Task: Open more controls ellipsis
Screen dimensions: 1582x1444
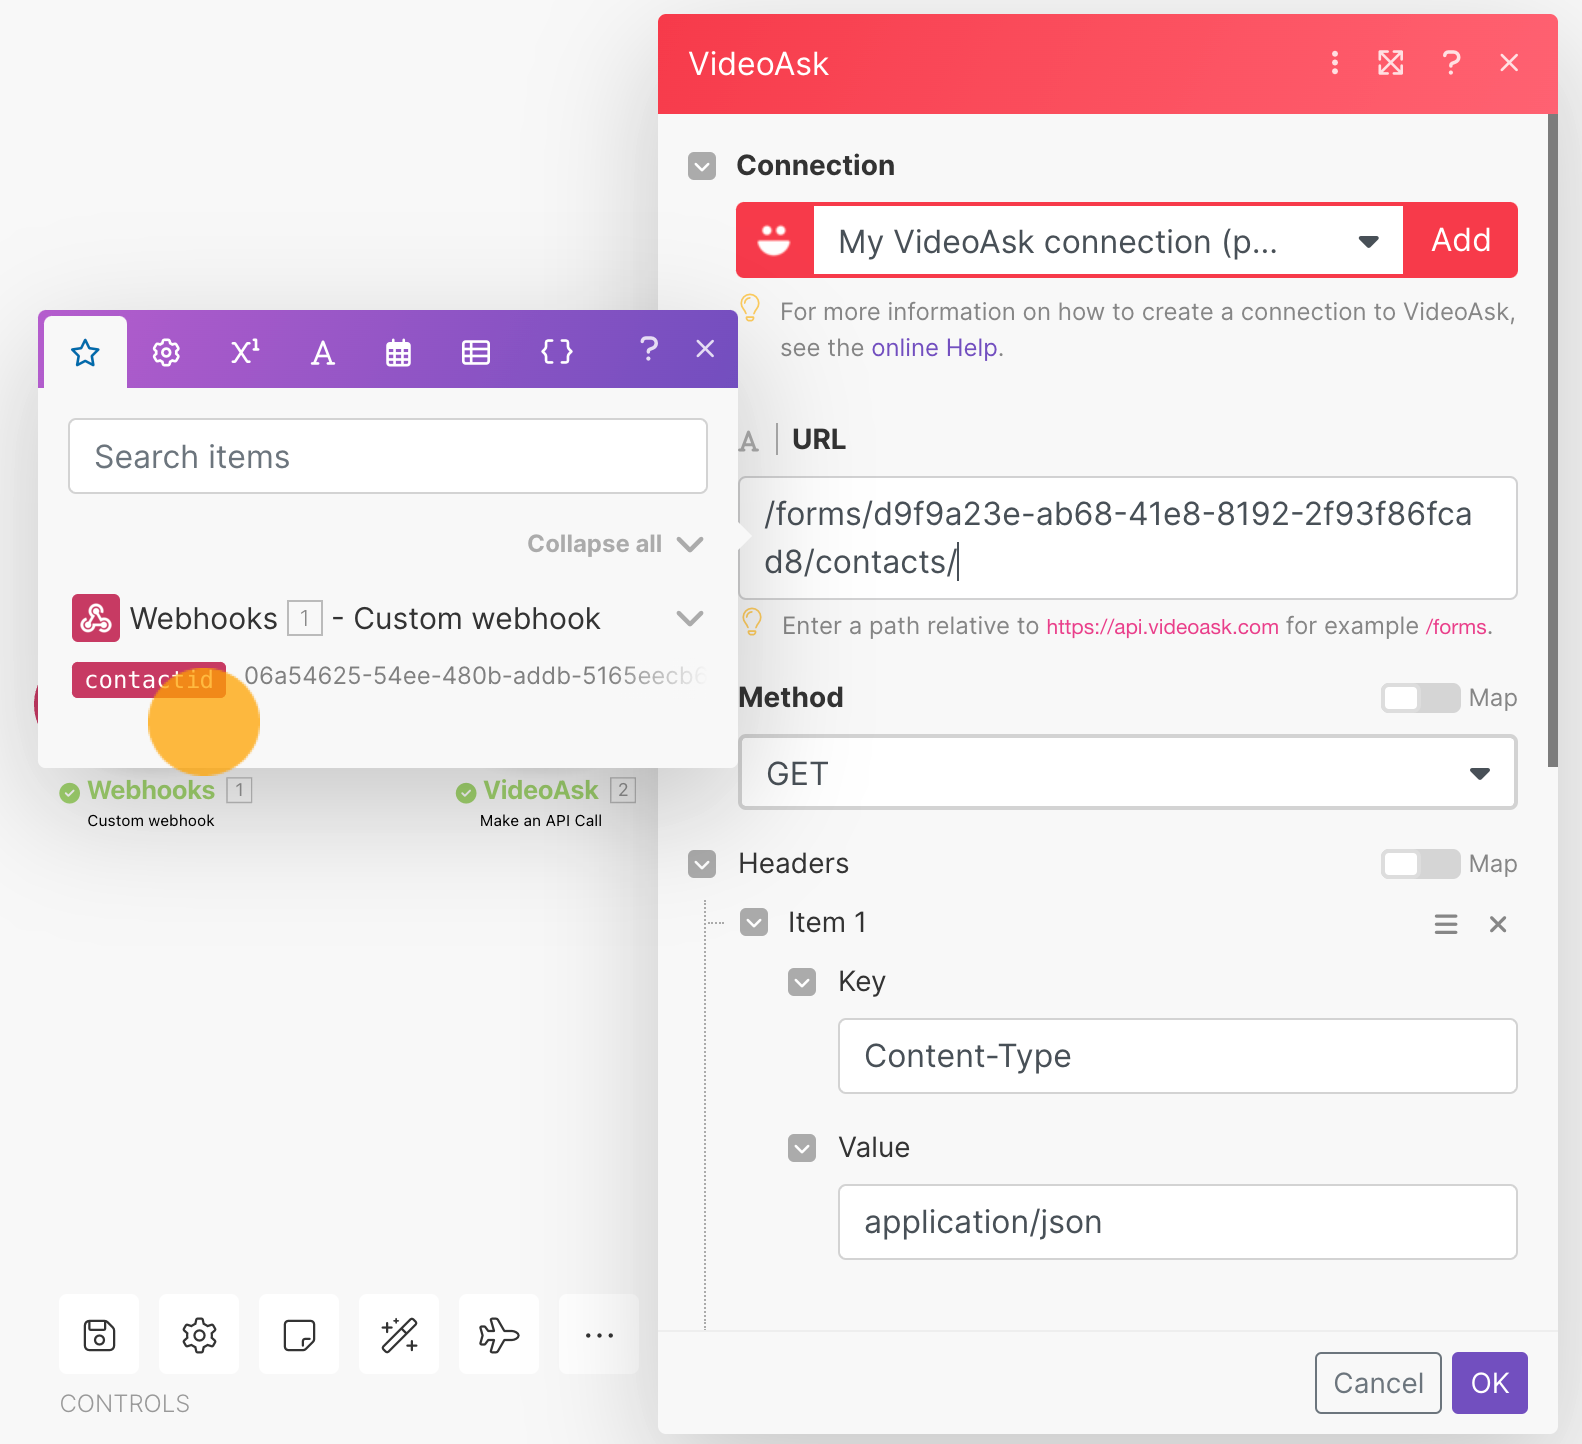Action: 599,1334
